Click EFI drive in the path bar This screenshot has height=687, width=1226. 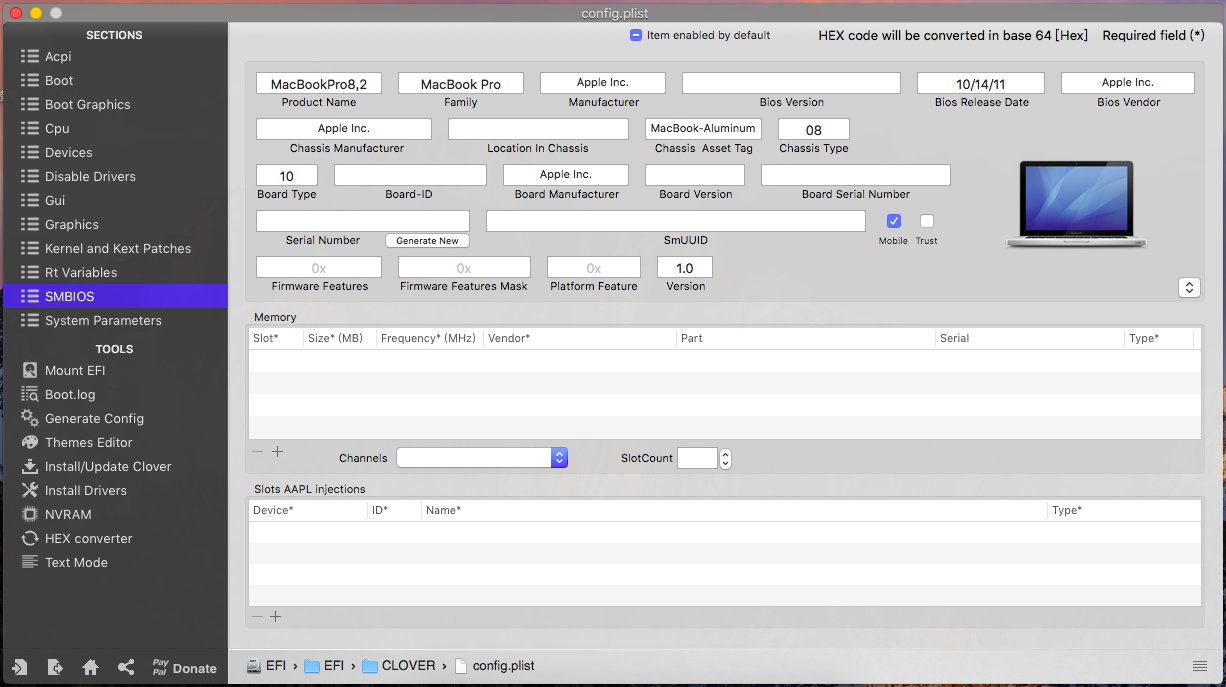[267, 665]
